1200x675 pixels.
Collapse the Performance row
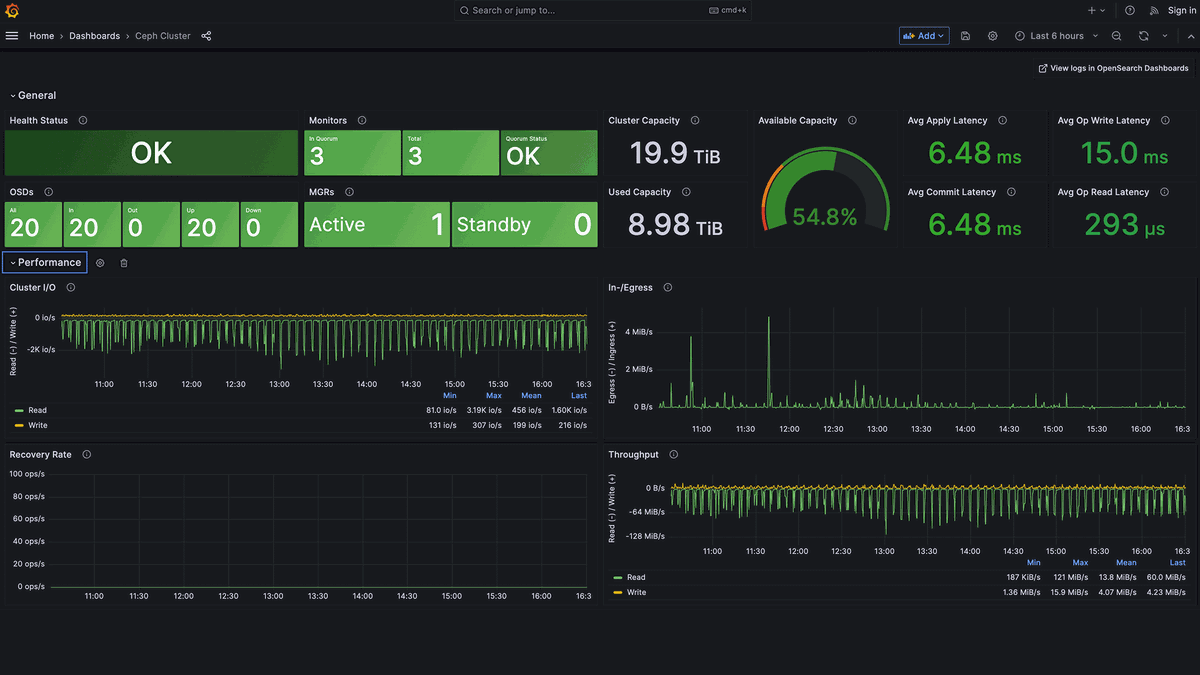coord(45,263)
